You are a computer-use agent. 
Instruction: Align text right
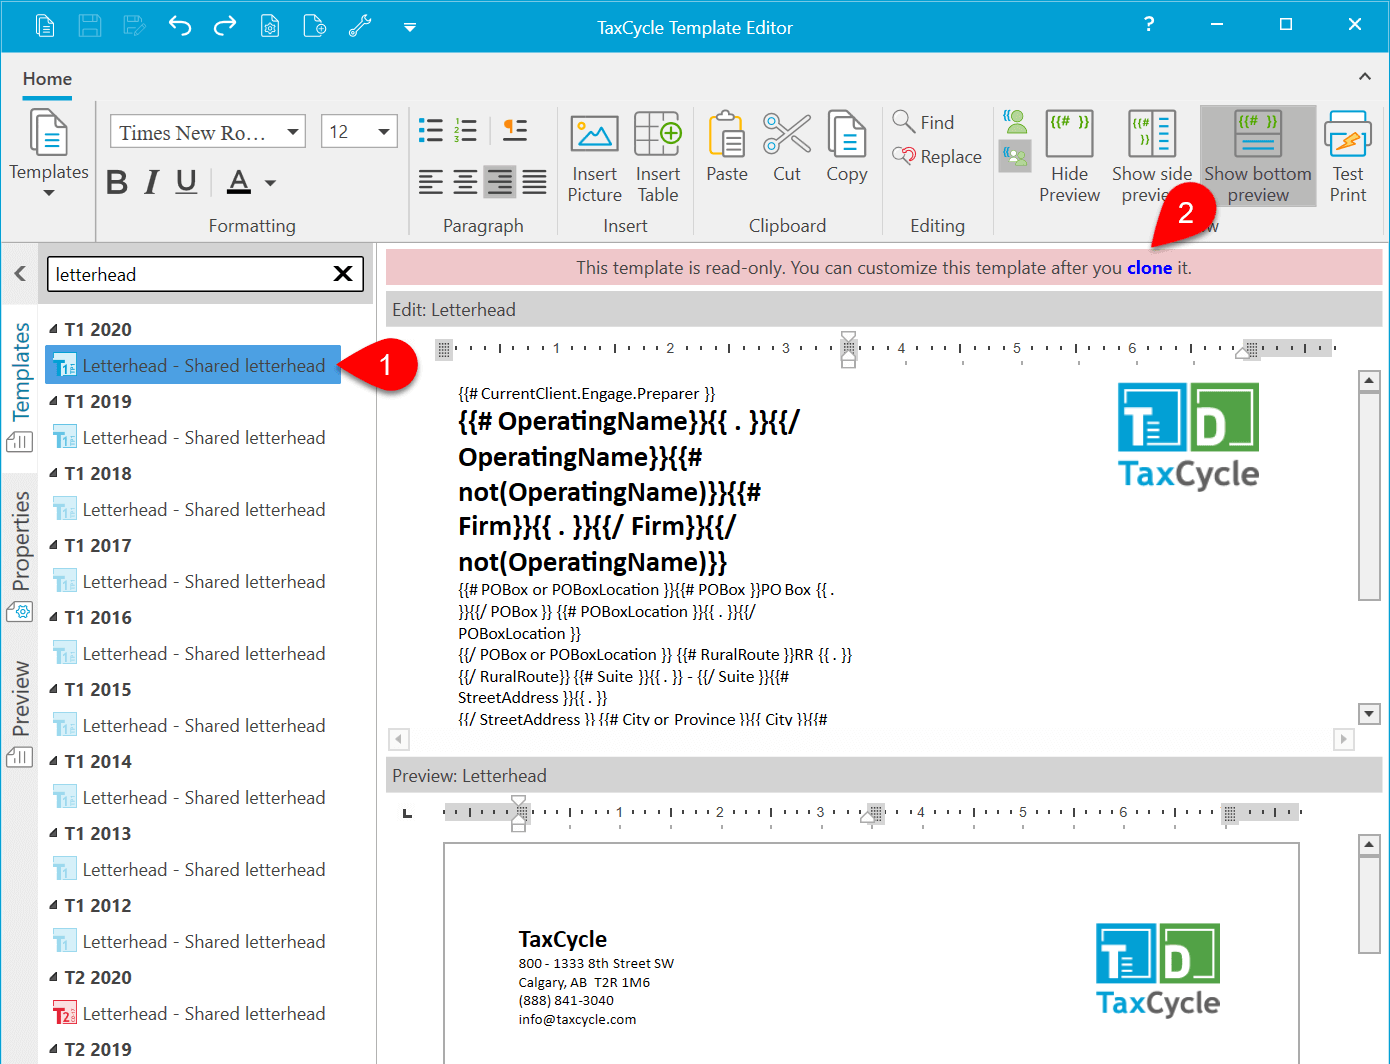pyautogui.click(x=500, y=182)
